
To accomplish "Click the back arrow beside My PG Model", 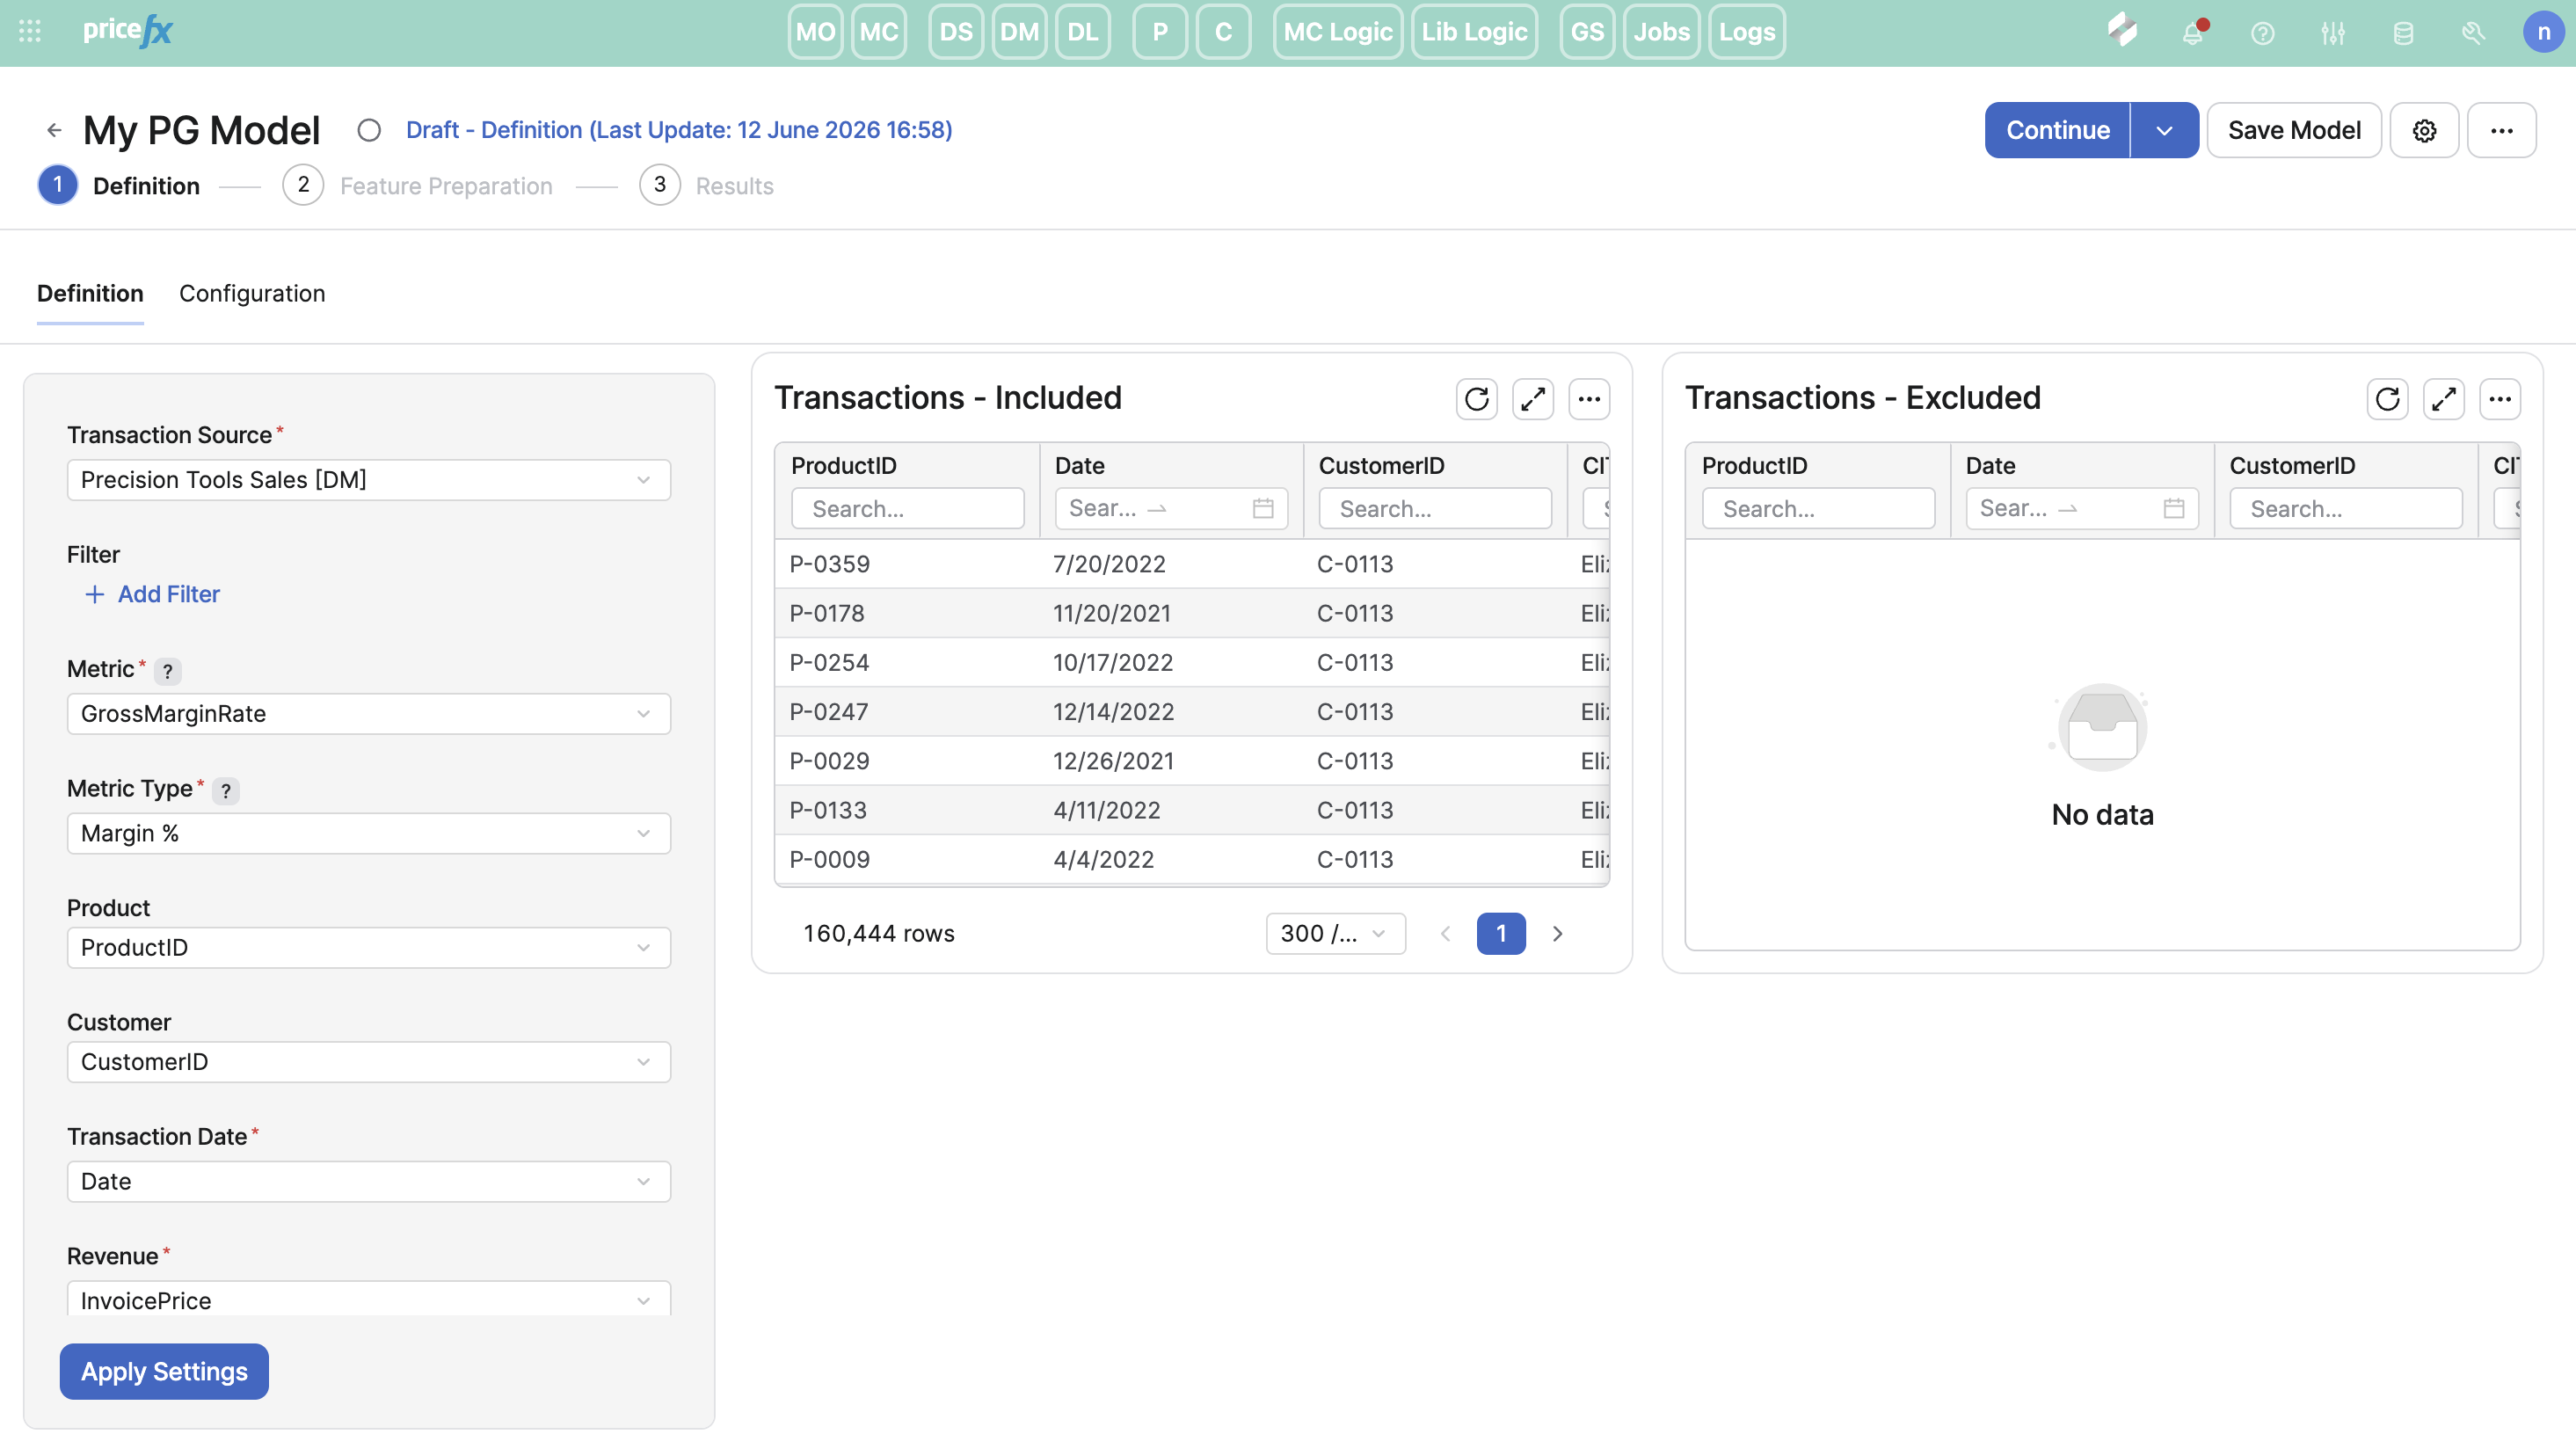I will 54,130.
